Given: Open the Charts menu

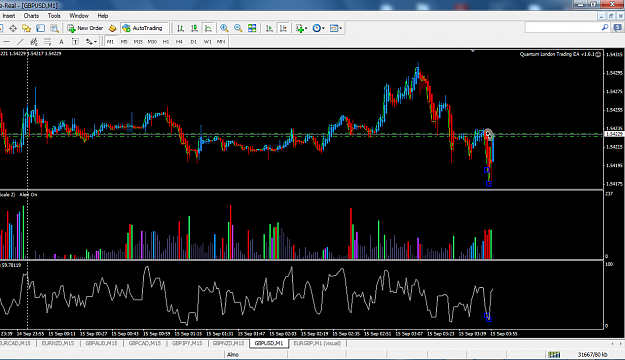Looking at the screenshot, I should click(31, 16).
